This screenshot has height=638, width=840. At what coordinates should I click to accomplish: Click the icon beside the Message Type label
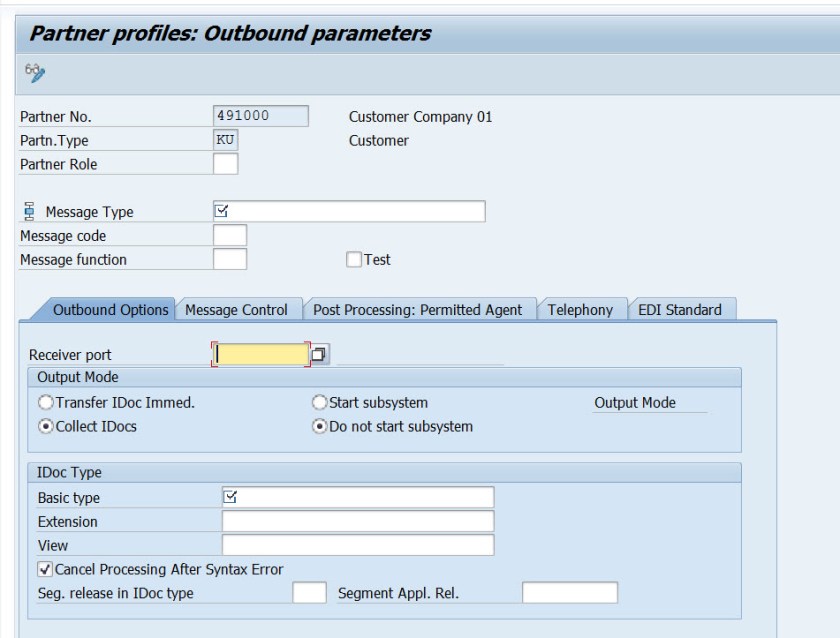coord(27,211)
